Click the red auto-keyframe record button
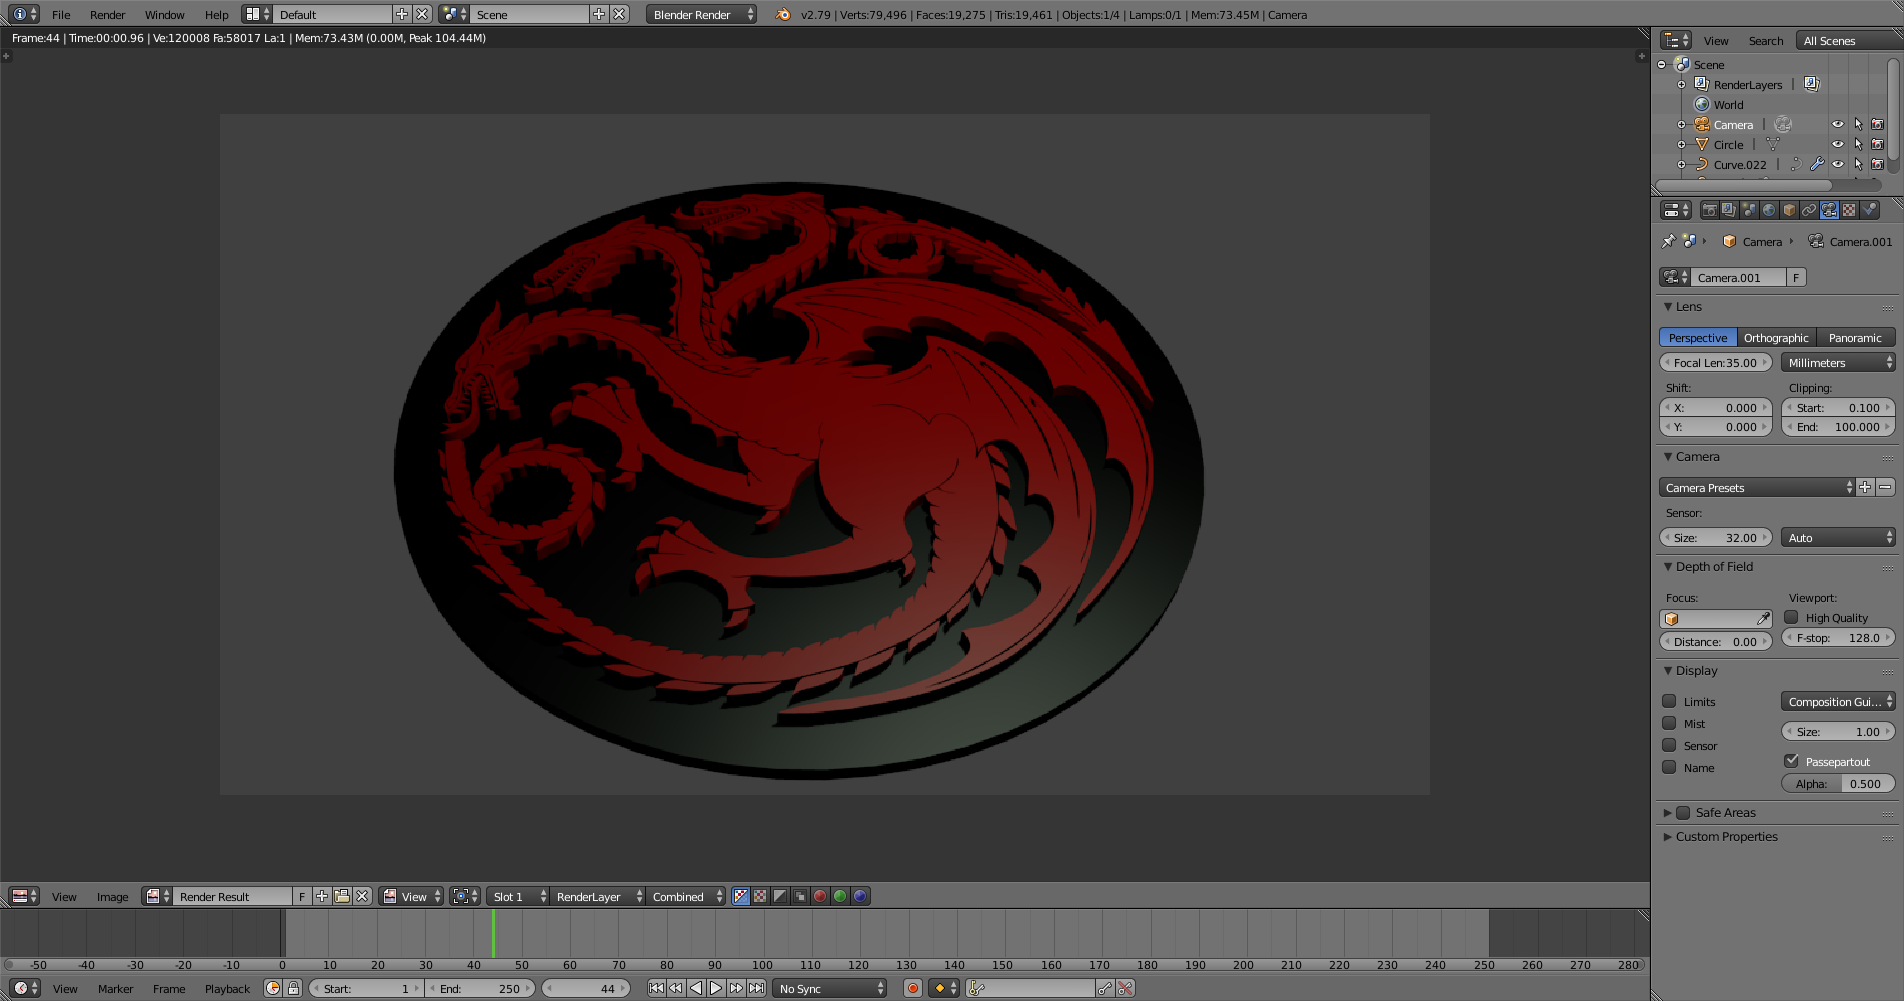 [x=912, y=988]
